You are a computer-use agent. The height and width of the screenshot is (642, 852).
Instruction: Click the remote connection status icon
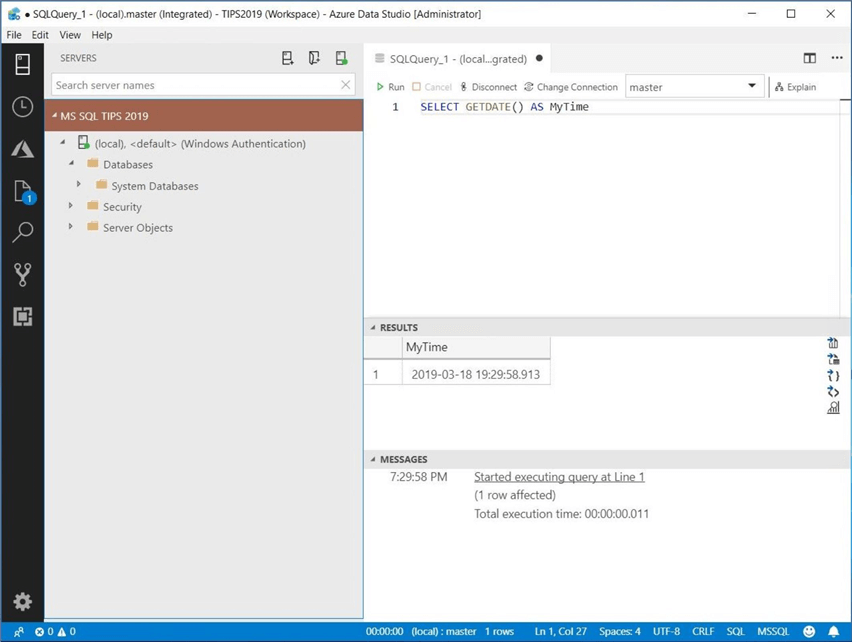click(19, 632)
